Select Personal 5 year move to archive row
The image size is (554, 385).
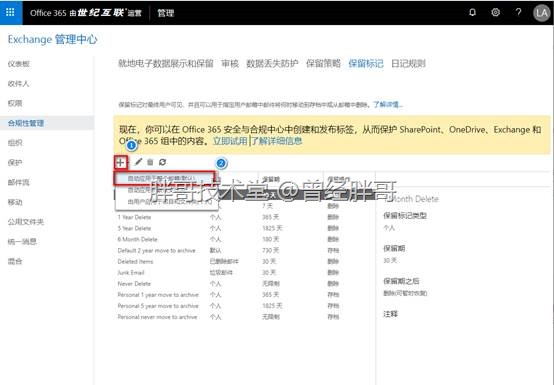pyautogui.click(x=244, y=306)
